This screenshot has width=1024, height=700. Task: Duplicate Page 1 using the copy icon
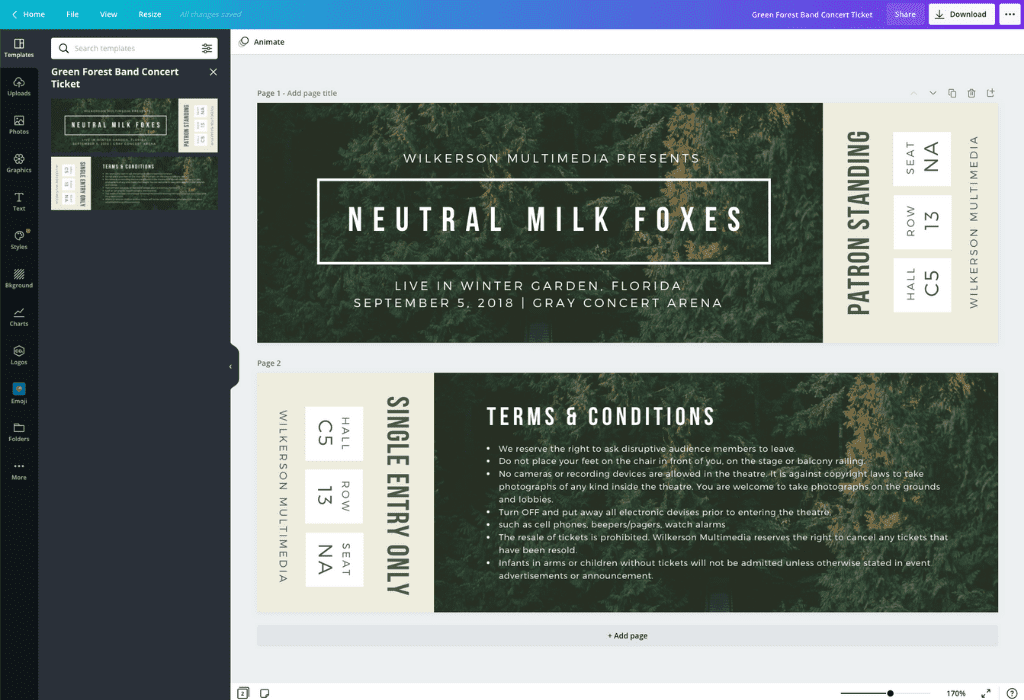pyautogui.click(x=952, y=92)
